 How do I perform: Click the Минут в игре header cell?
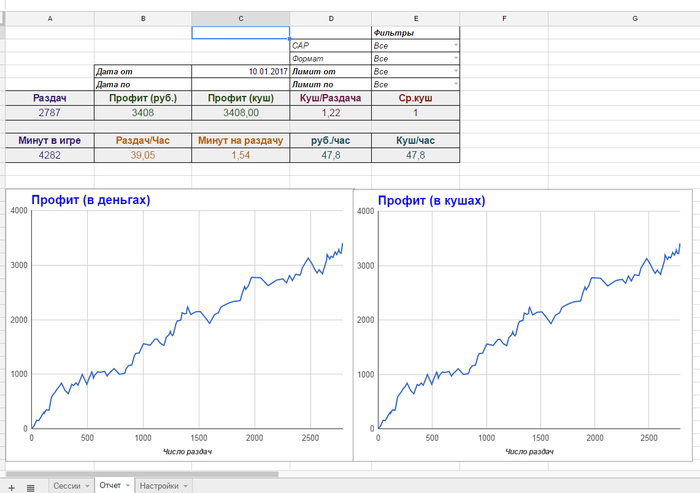[x=50, y=141]
